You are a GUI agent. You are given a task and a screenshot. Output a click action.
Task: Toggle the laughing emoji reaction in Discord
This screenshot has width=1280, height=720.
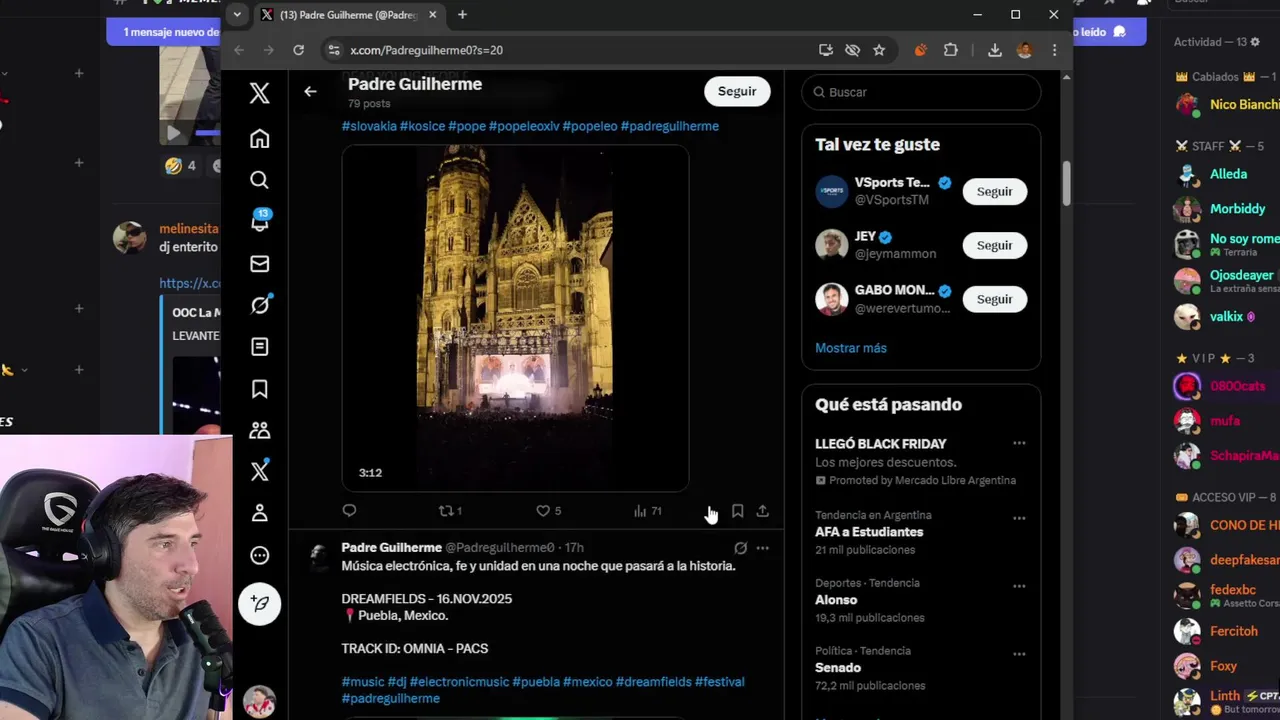(181, 166)
